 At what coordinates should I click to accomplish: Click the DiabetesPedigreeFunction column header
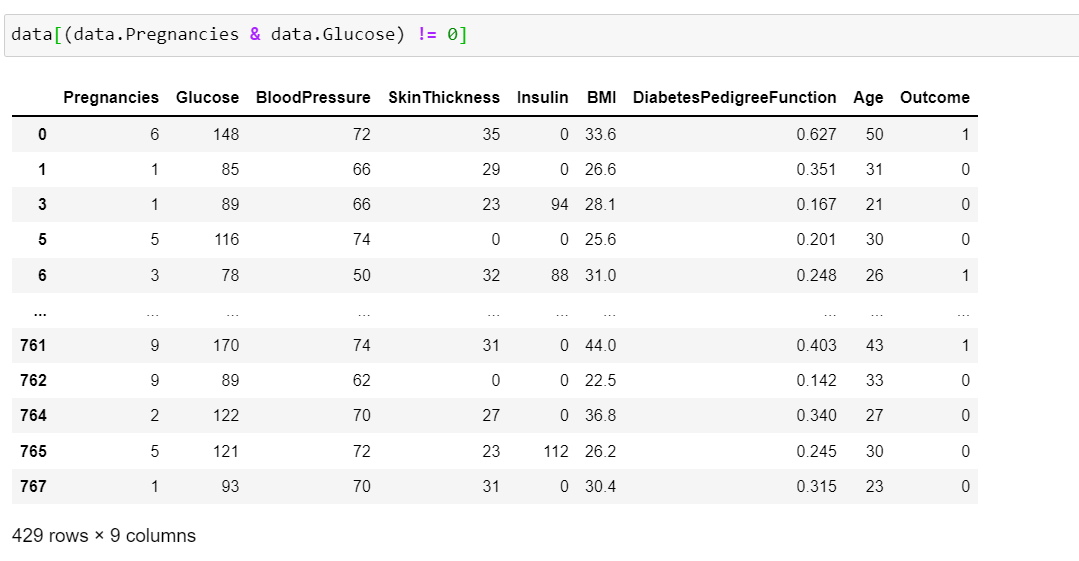tap(734, 98)
